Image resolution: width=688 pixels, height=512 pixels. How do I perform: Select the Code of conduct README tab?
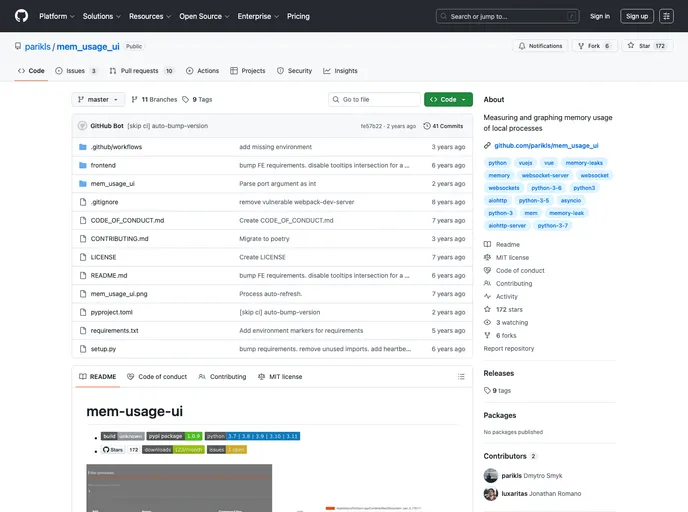(x=157, y=377)
